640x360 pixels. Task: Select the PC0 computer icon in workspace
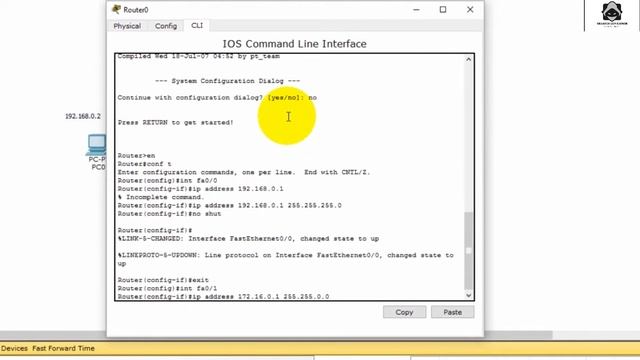coord(97,145)
